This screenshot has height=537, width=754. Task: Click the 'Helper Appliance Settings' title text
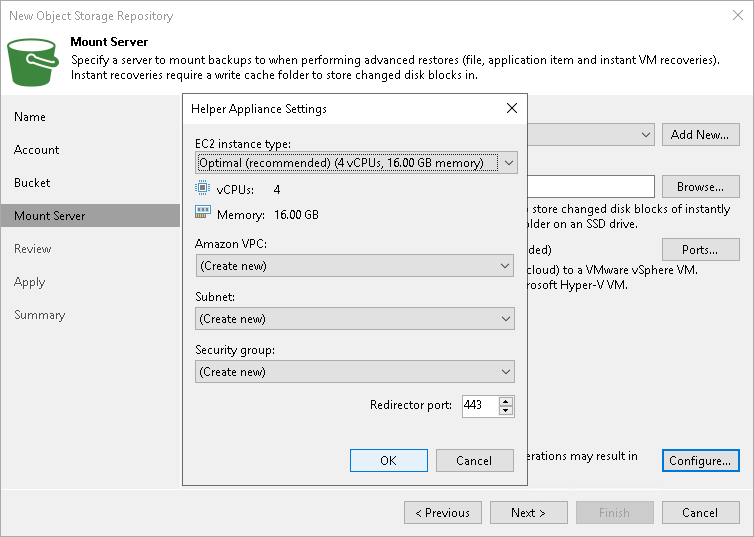tap(259, 109)
